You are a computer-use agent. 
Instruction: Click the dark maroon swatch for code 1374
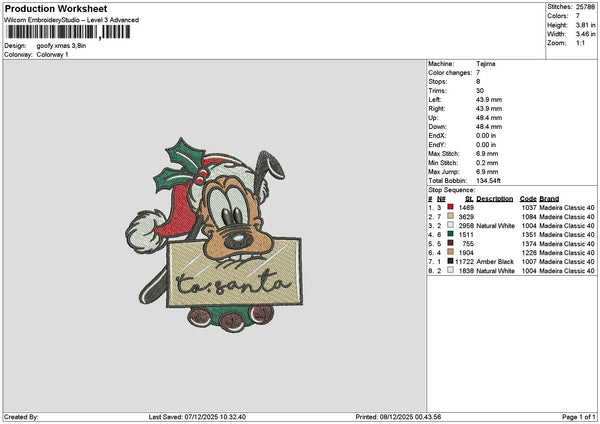coord(450,243)
